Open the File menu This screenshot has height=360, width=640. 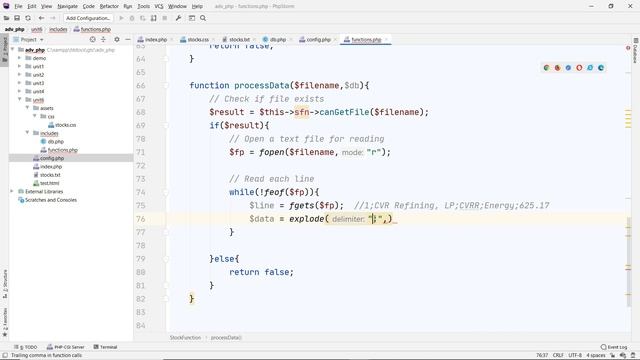click(x=18, y=7)
